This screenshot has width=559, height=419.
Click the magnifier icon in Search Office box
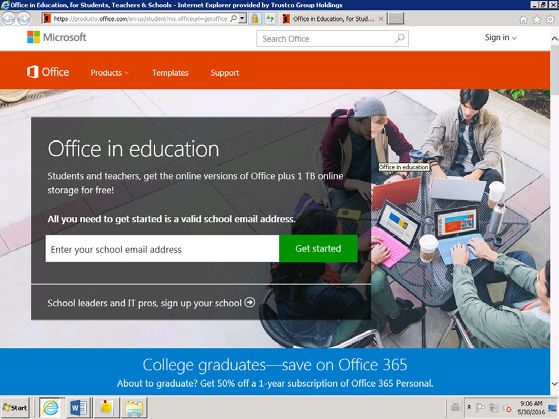(400, 38)
